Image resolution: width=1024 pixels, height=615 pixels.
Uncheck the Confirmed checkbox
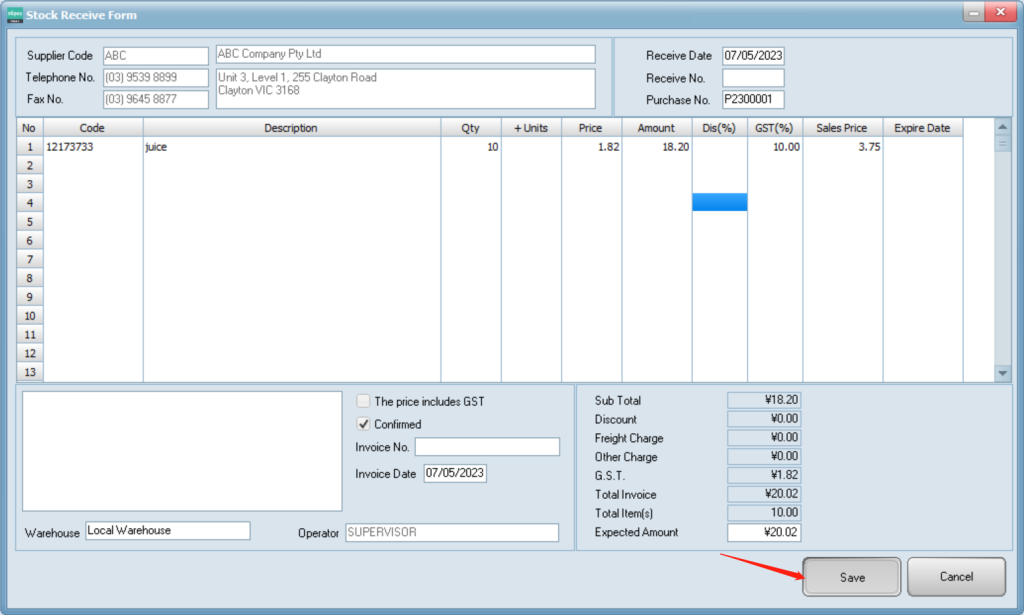(x=364, y=424)
